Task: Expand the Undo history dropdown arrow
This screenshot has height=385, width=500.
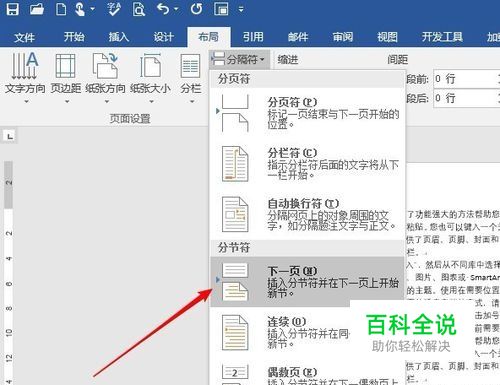Action: (176, 9)
